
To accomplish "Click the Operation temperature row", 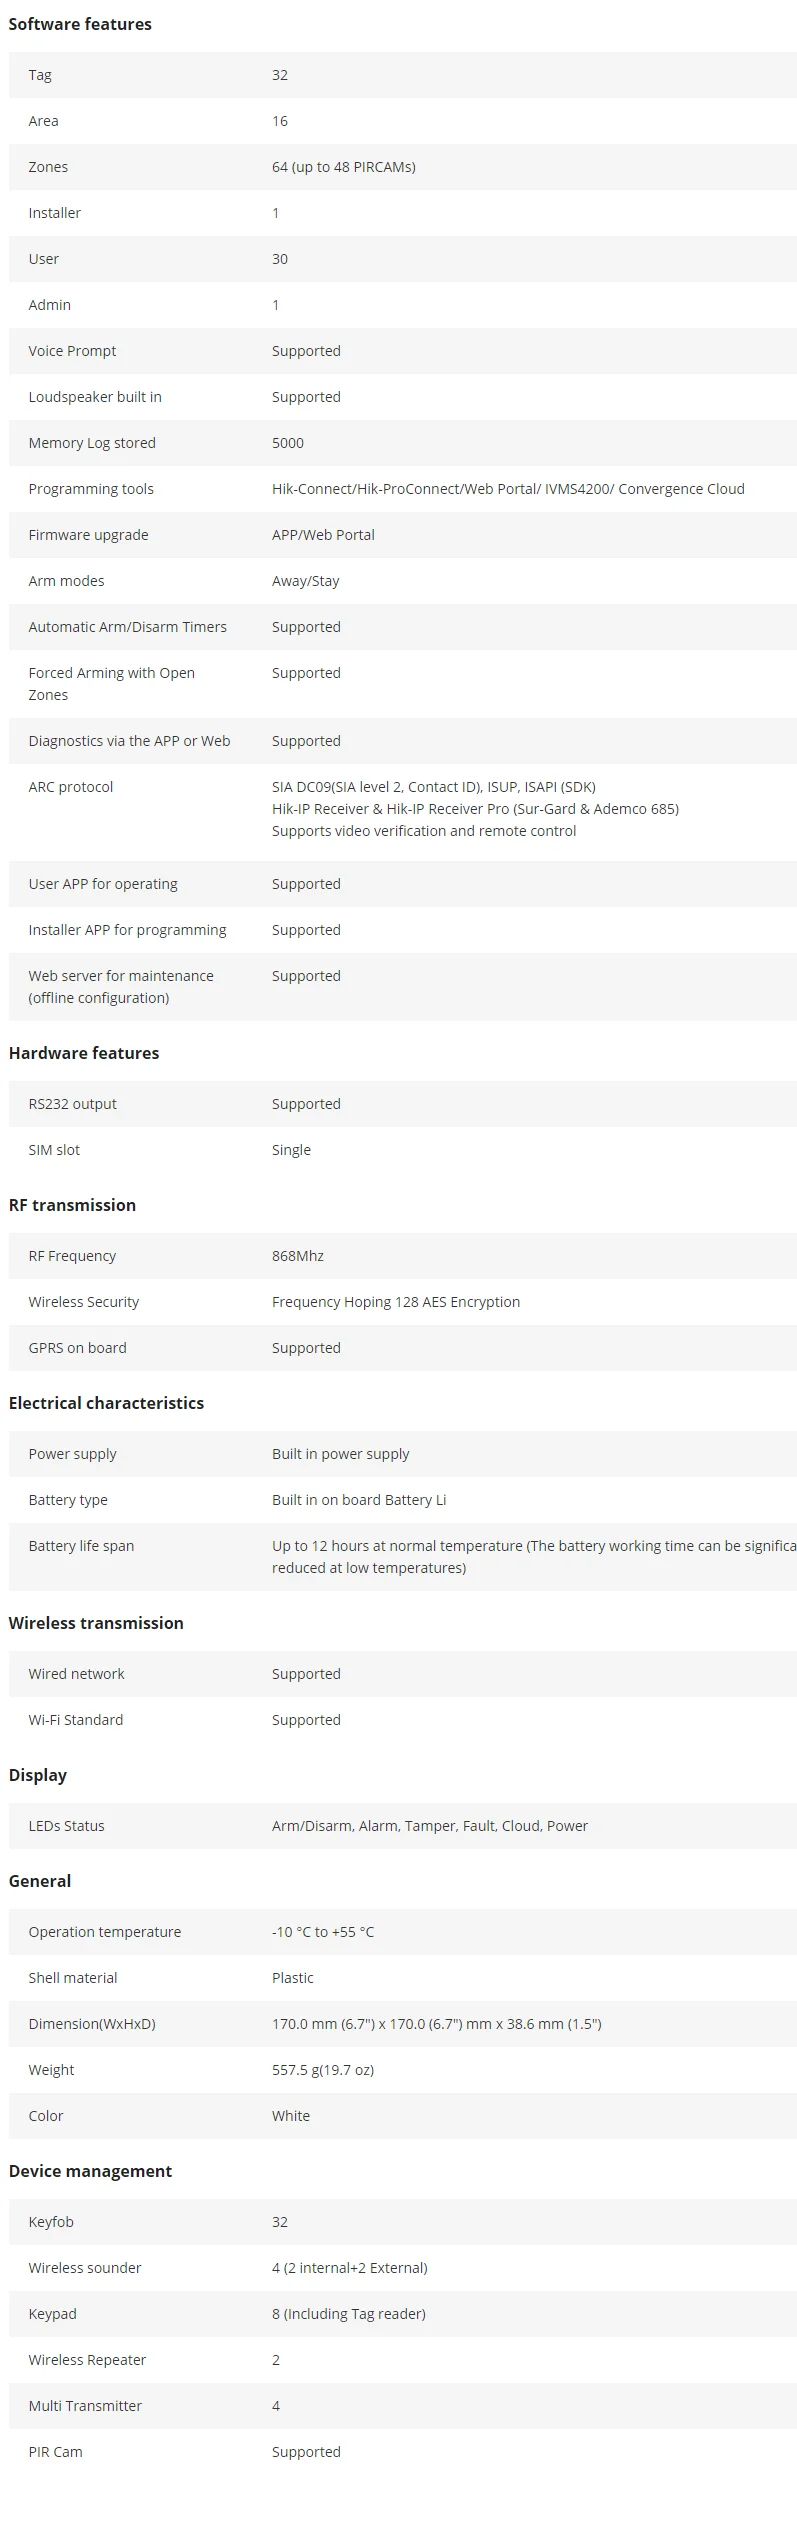I will pyautogui.click(x=403, y=1932).
